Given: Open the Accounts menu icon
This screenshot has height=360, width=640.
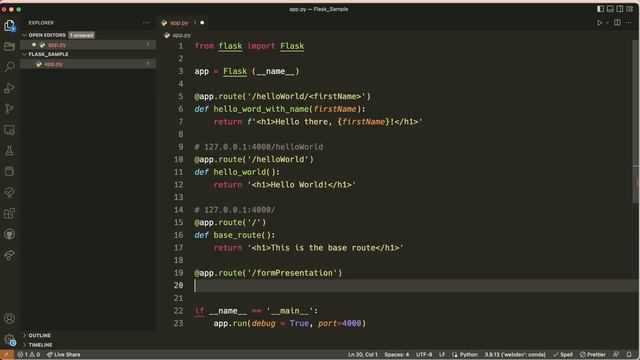Looking at the screenshot, I should (9, 318).
